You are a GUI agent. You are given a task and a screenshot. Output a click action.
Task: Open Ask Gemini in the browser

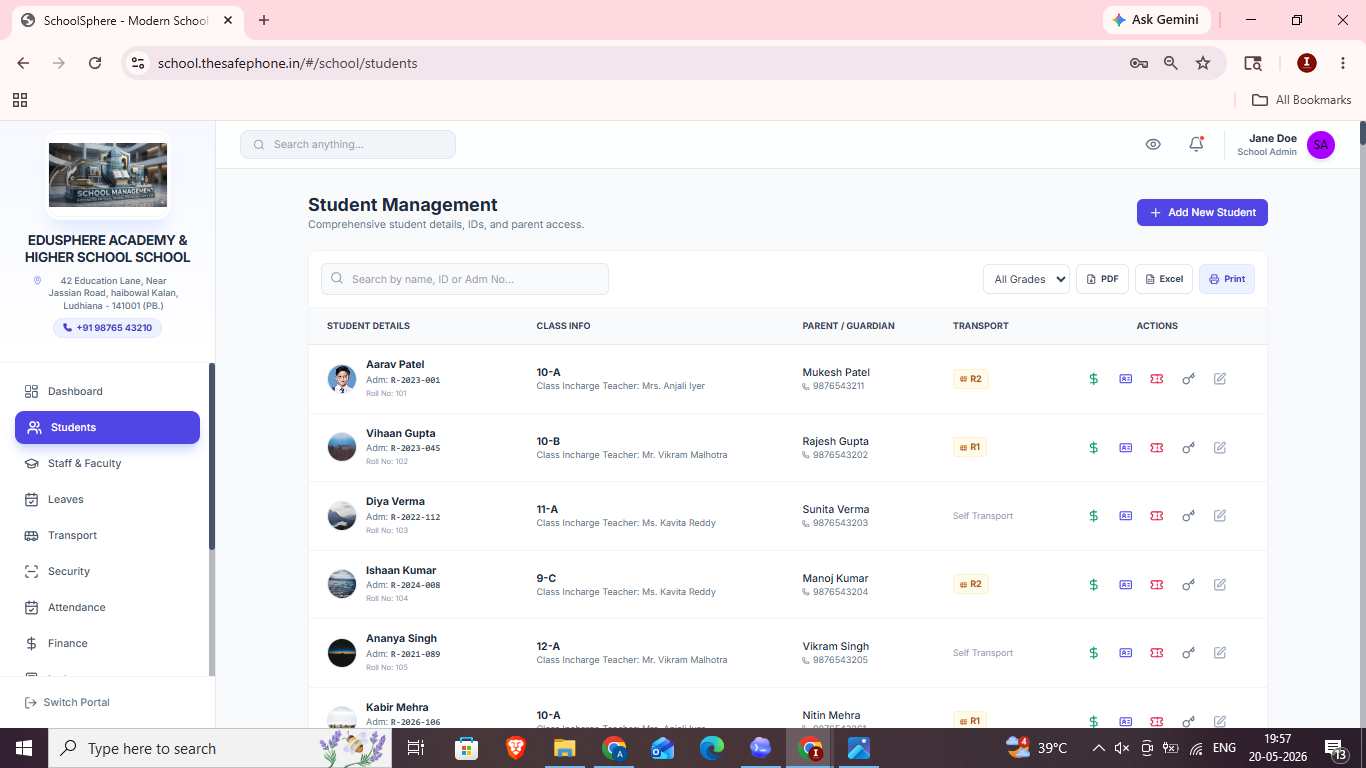click(x=1157, y=20)
